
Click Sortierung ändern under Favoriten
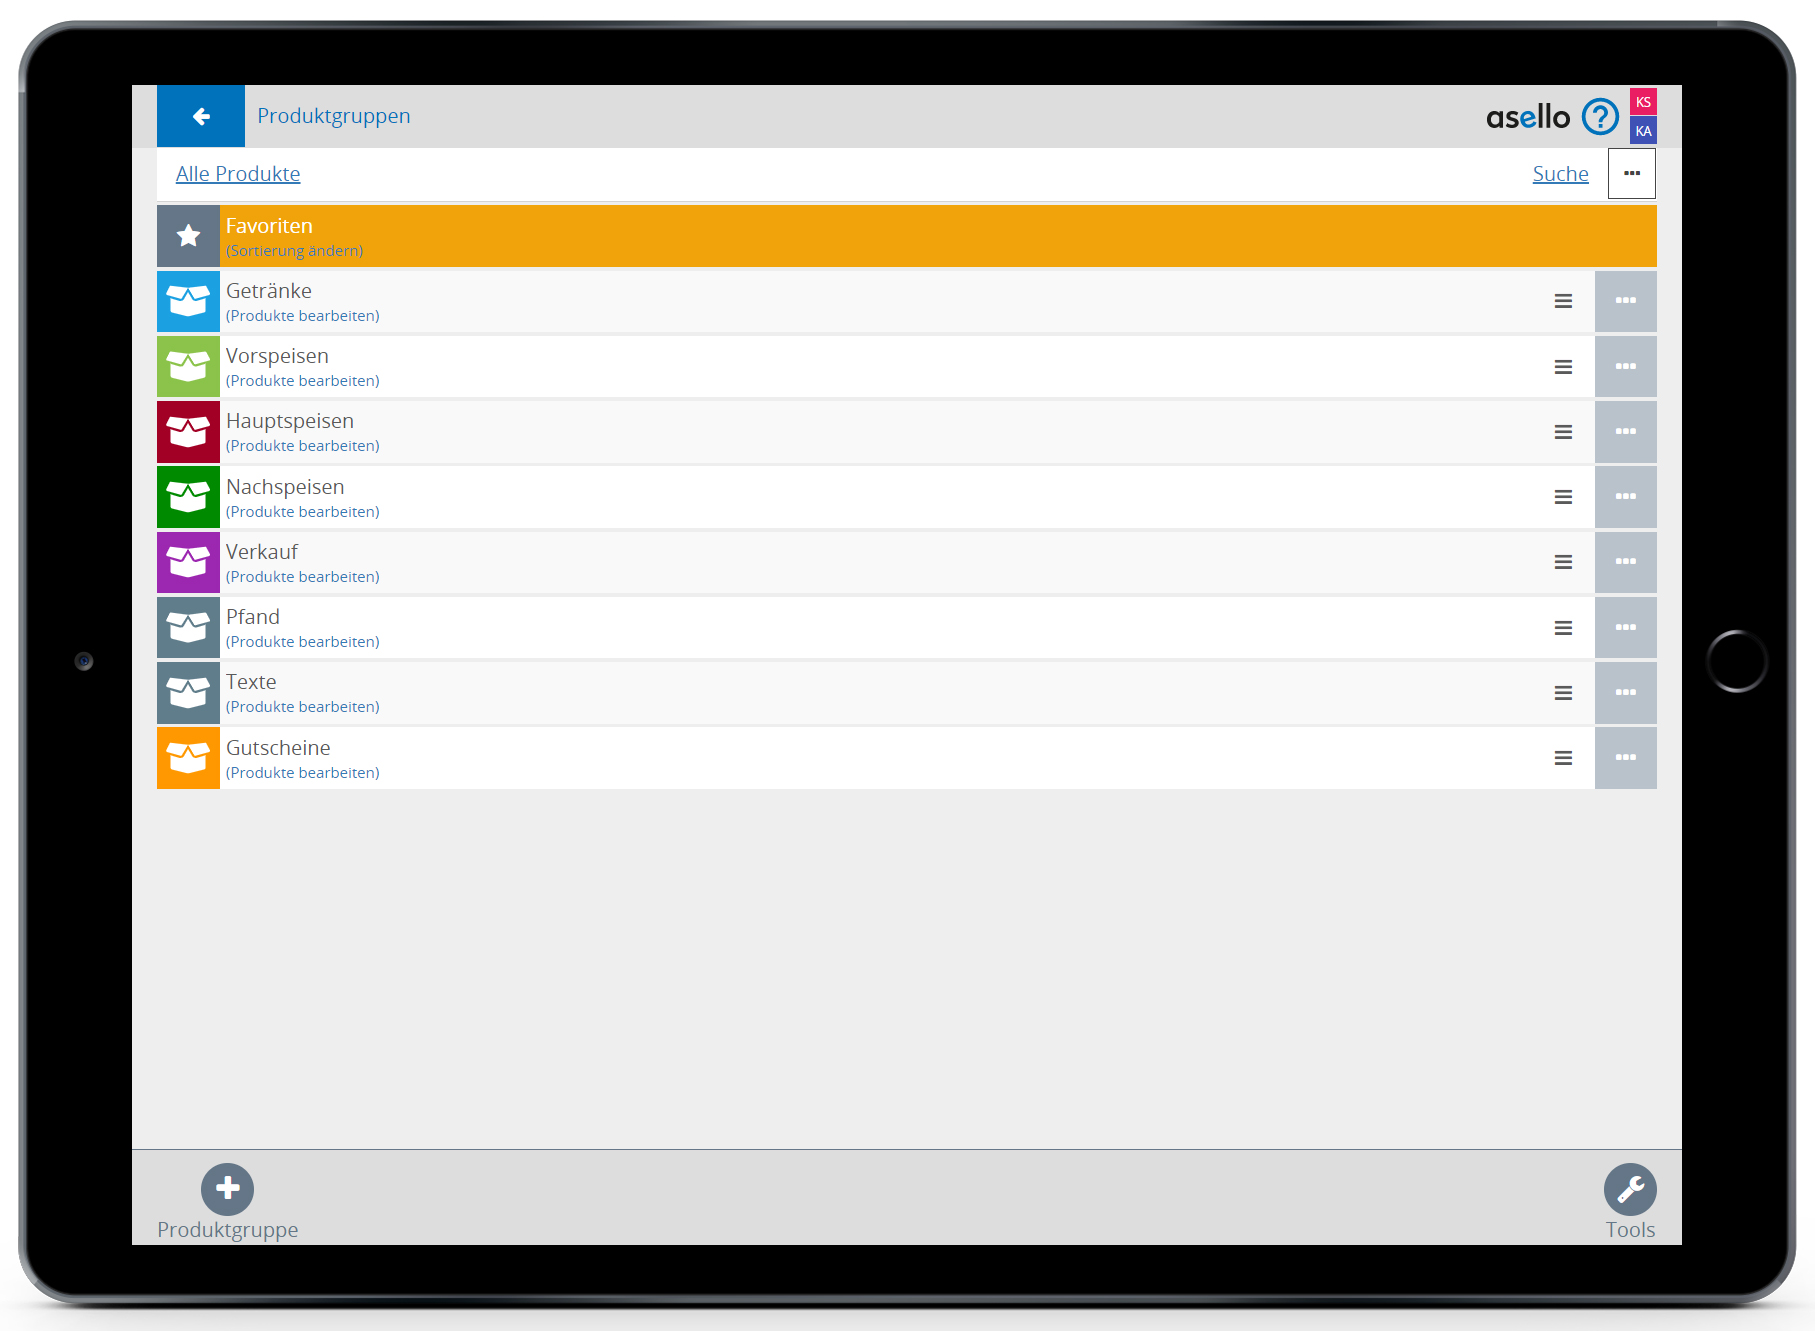click(x=294, y=251)
